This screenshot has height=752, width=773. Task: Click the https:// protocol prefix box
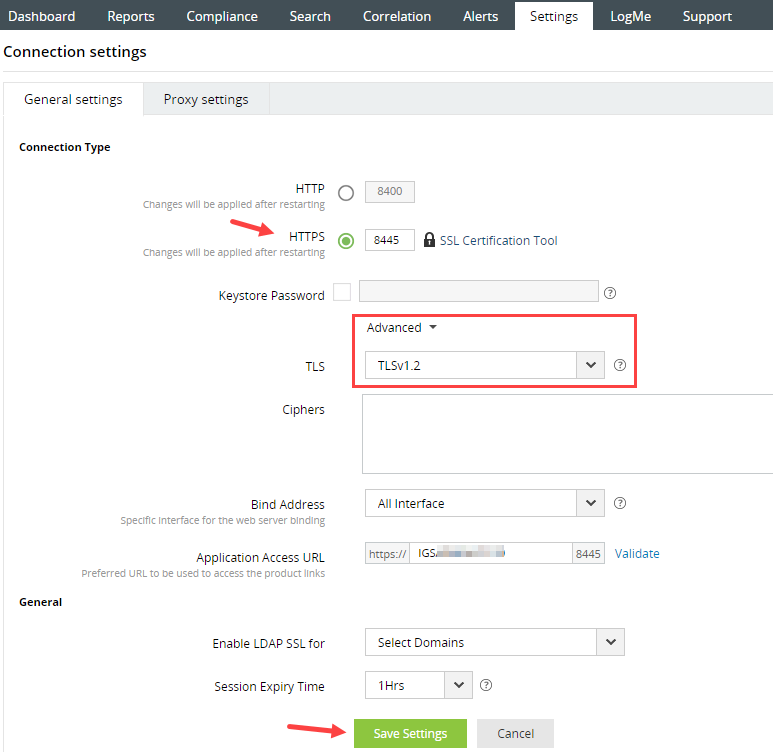coord(387,553)
